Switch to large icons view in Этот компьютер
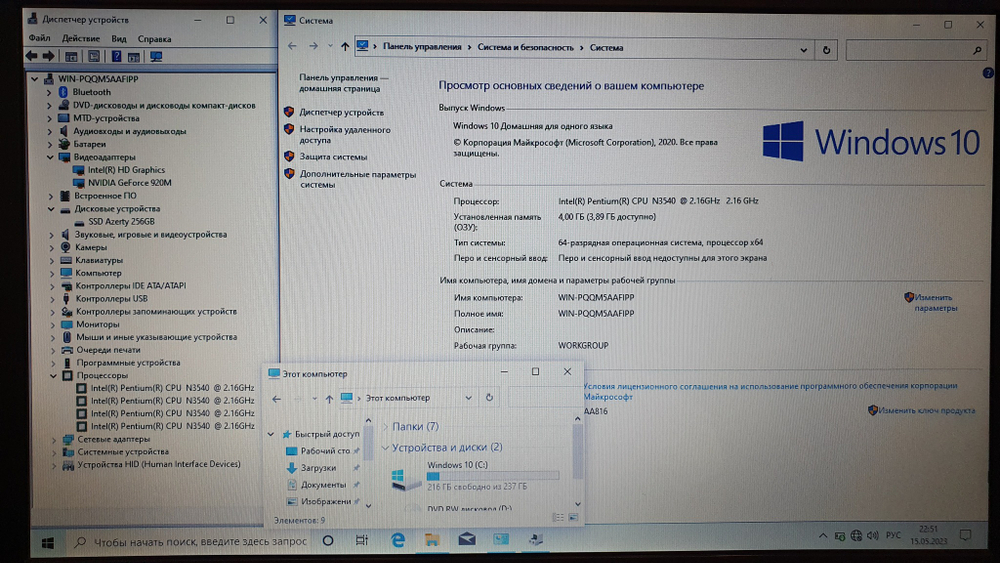The width and height of the screenshot is (1000, 563). coord(573,517)
